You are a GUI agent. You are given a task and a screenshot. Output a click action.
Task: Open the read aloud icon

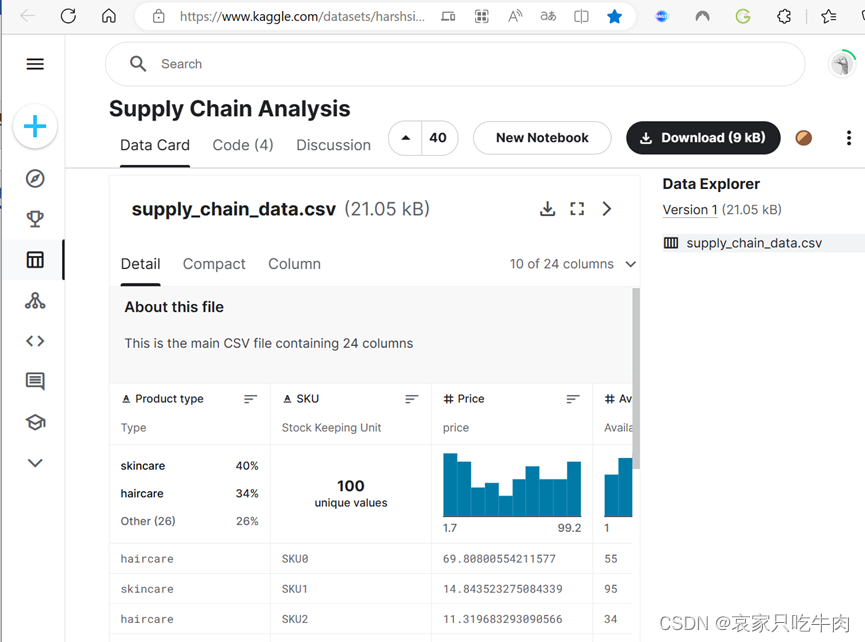[515, 17]
